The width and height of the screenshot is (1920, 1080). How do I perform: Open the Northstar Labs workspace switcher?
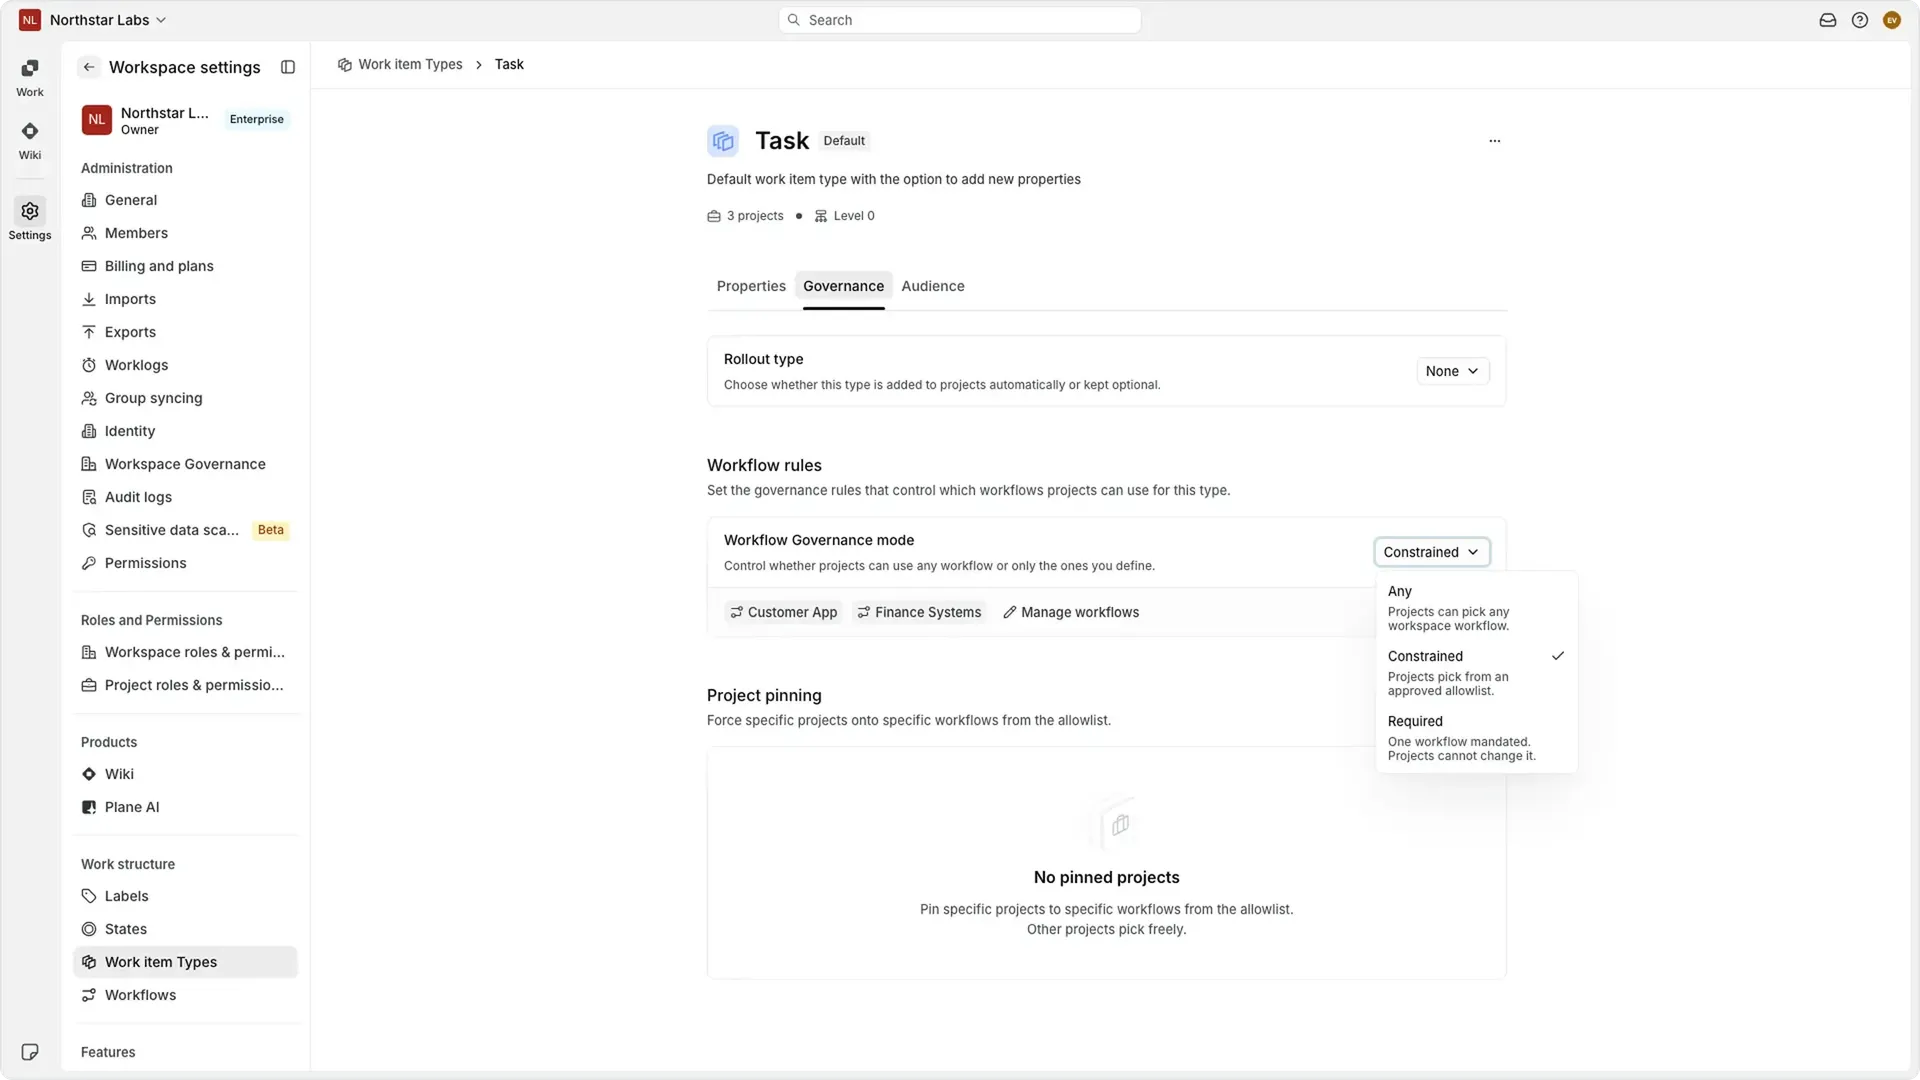pos(93,20)
